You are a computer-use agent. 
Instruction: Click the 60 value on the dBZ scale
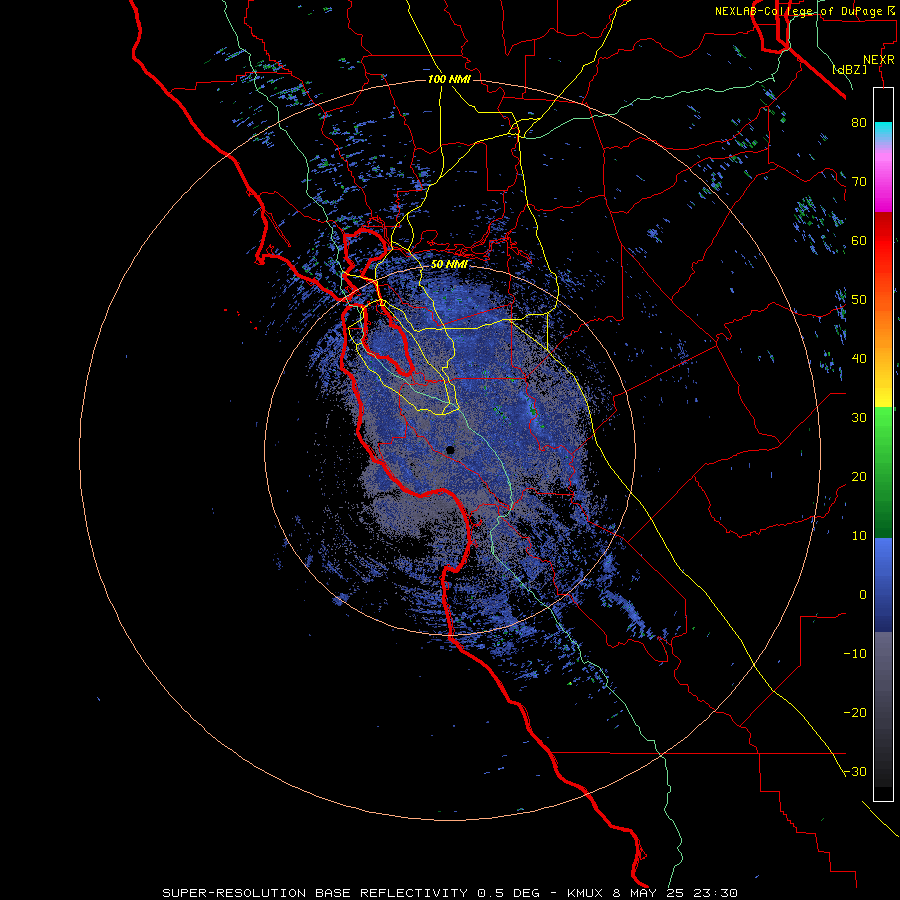click(x=859, y=241)
